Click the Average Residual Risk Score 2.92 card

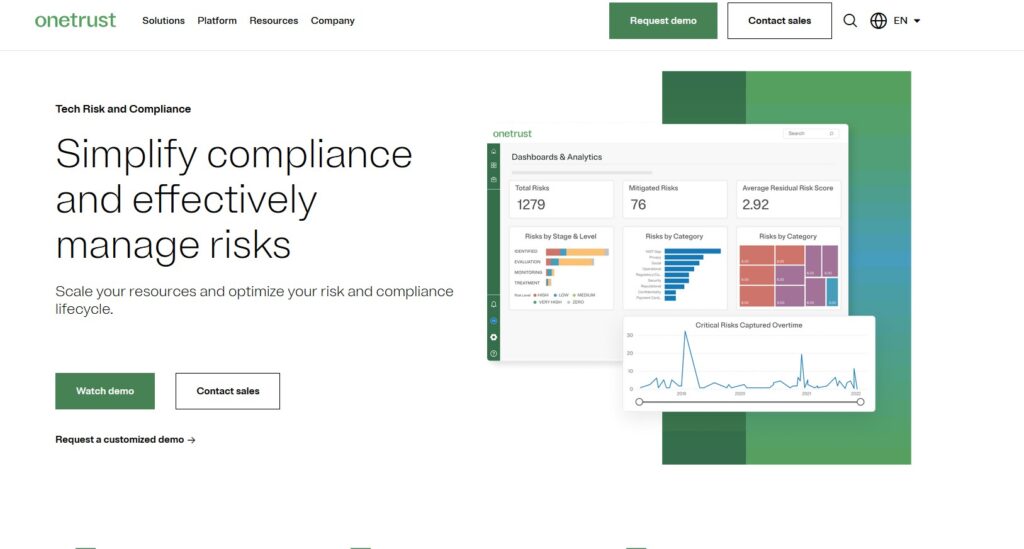788,199
